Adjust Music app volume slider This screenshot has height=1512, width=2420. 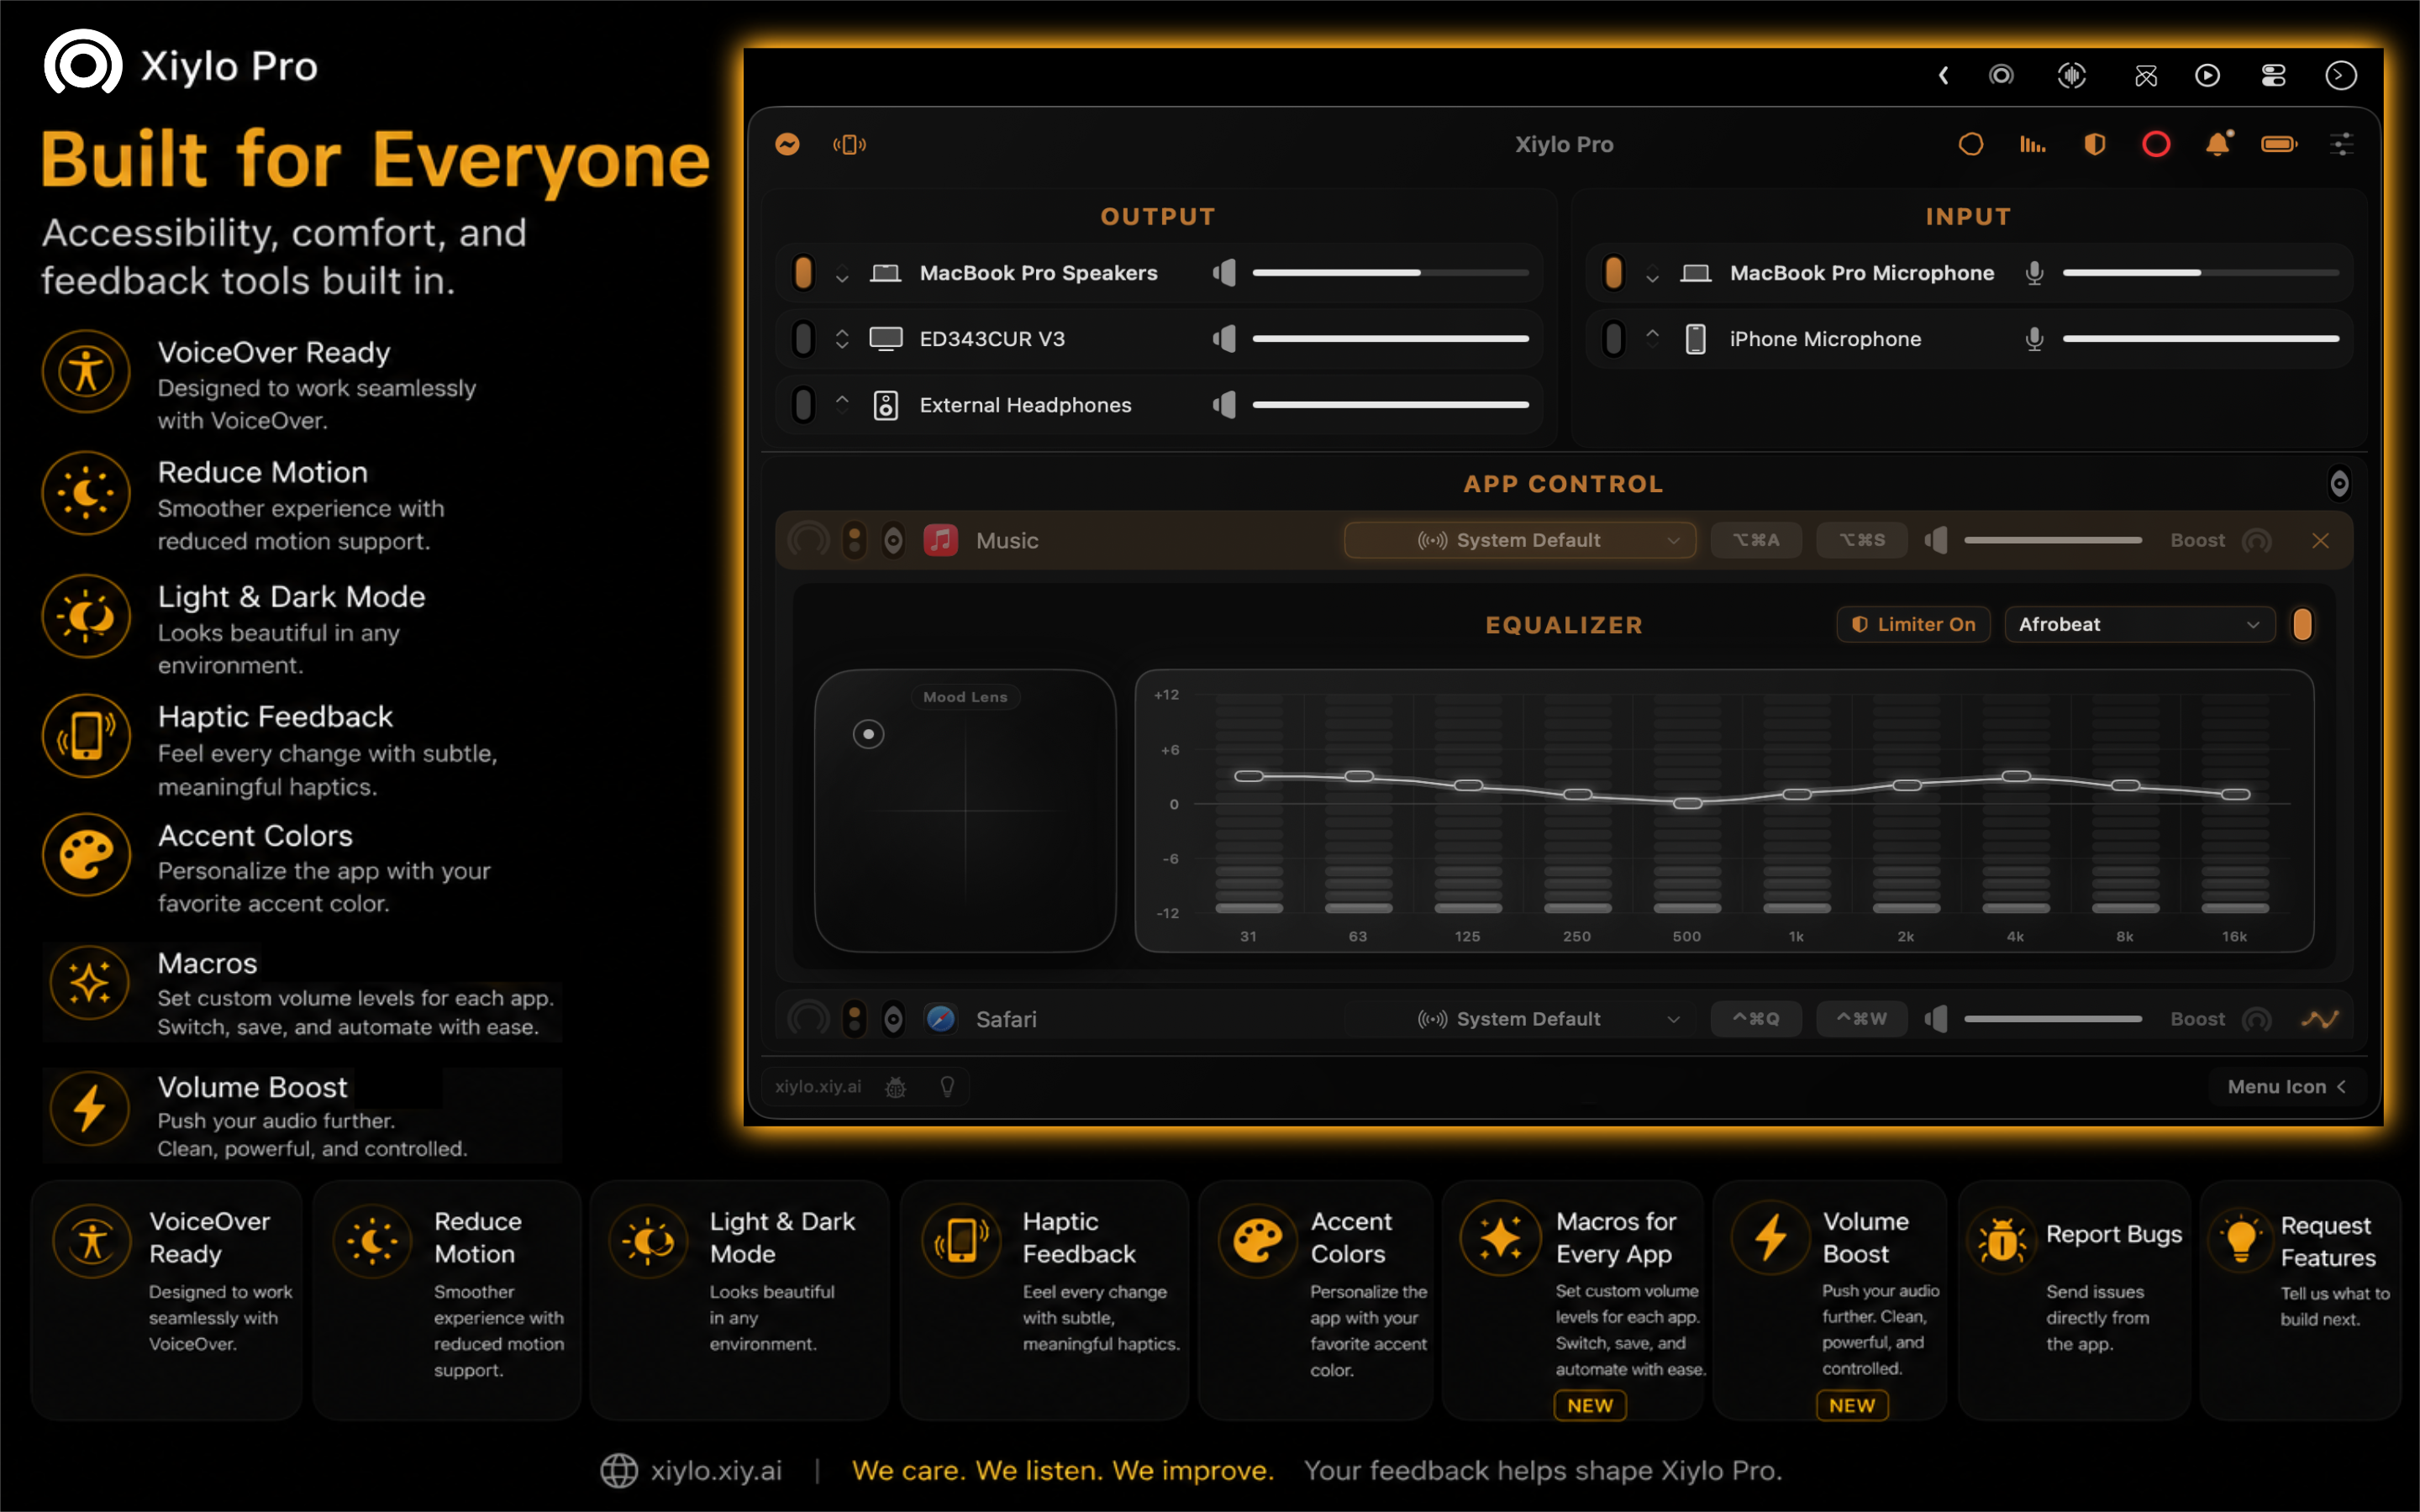2053,540
